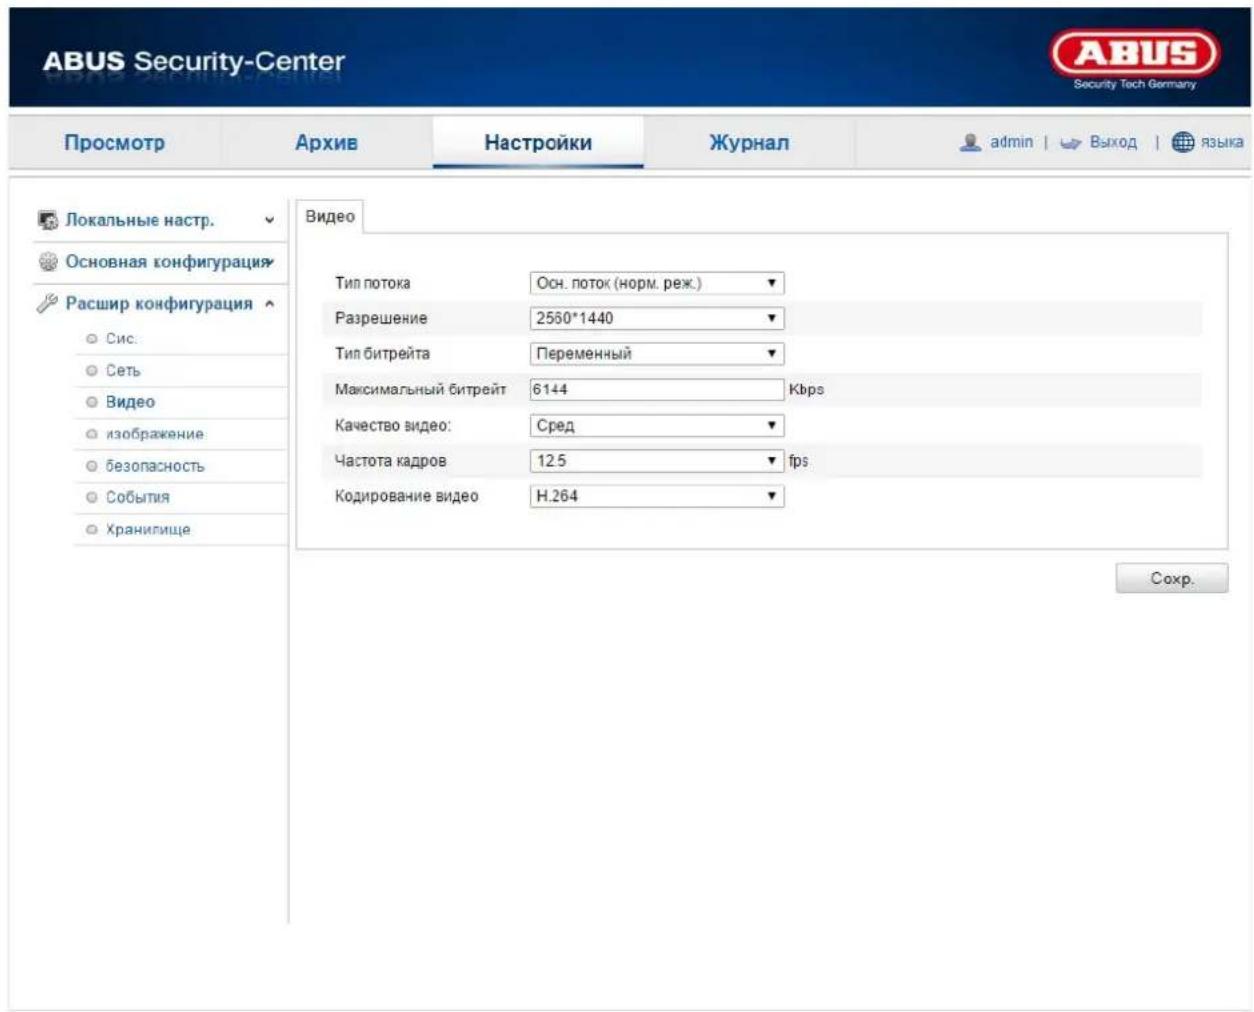Image resolution: width=1254 pixels, height=1012 pixels.
Task: Click the Максимальный битрейт label
Action: (420, 389)
